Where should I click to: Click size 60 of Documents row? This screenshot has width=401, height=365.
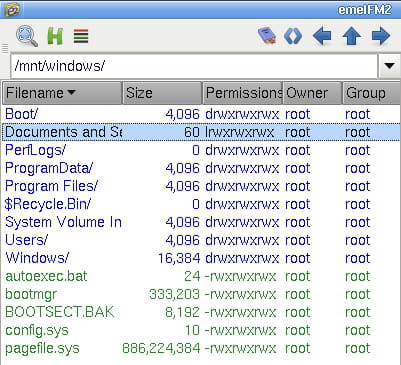point(192,132)
